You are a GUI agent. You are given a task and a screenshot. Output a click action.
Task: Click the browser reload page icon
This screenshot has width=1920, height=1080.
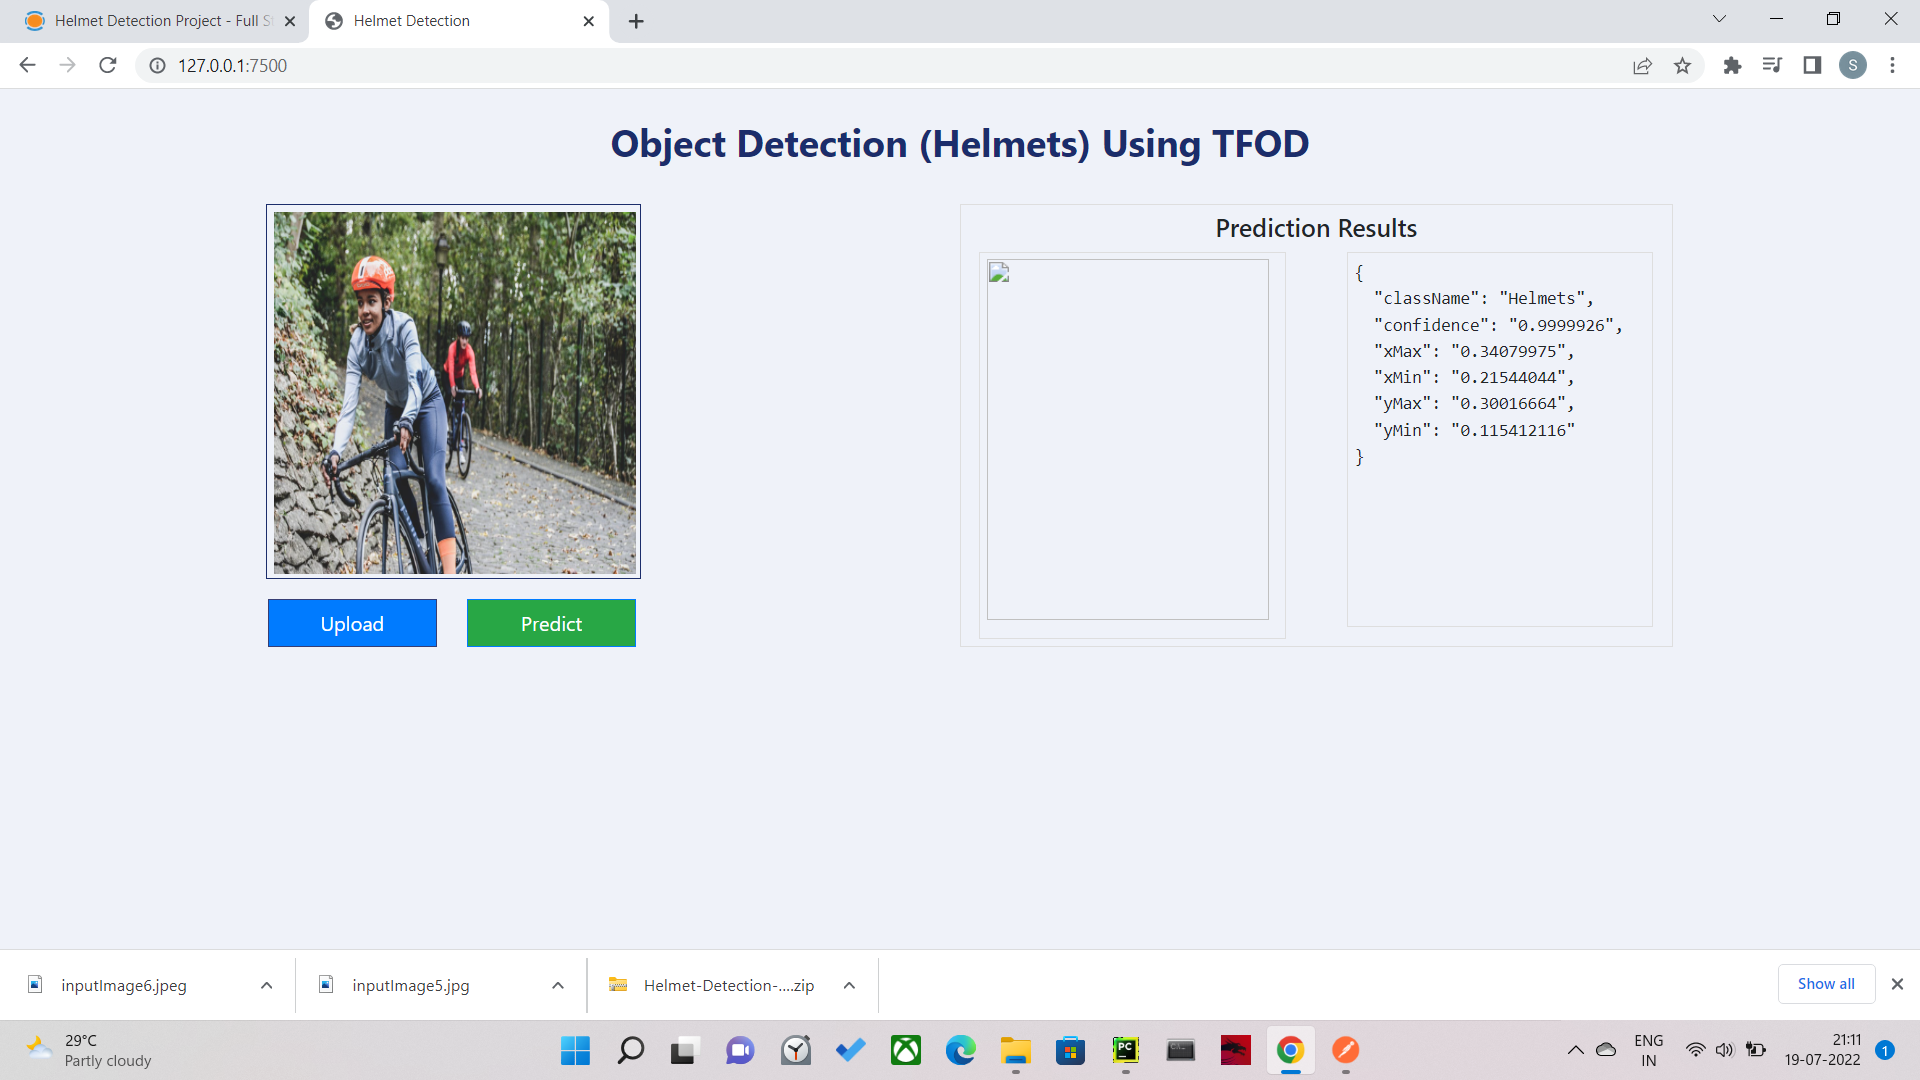[108, 65]
